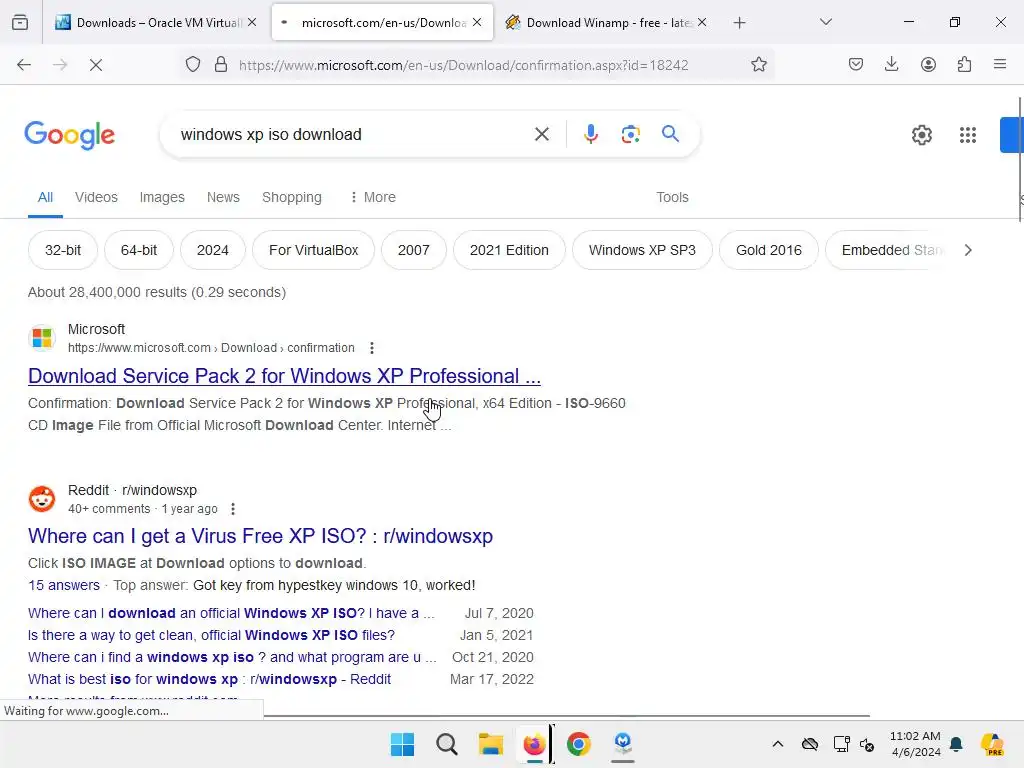Show more filter chips arrow

tap(968, 250)
